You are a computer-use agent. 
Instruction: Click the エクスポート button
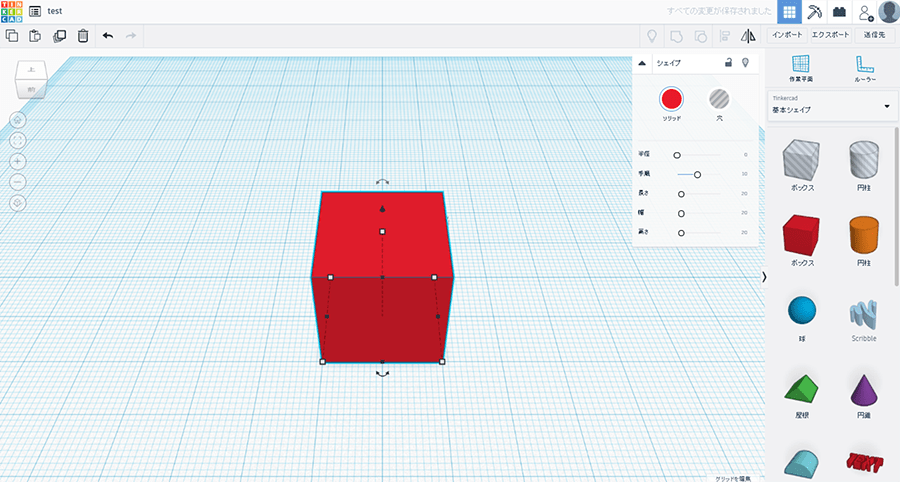830,35
